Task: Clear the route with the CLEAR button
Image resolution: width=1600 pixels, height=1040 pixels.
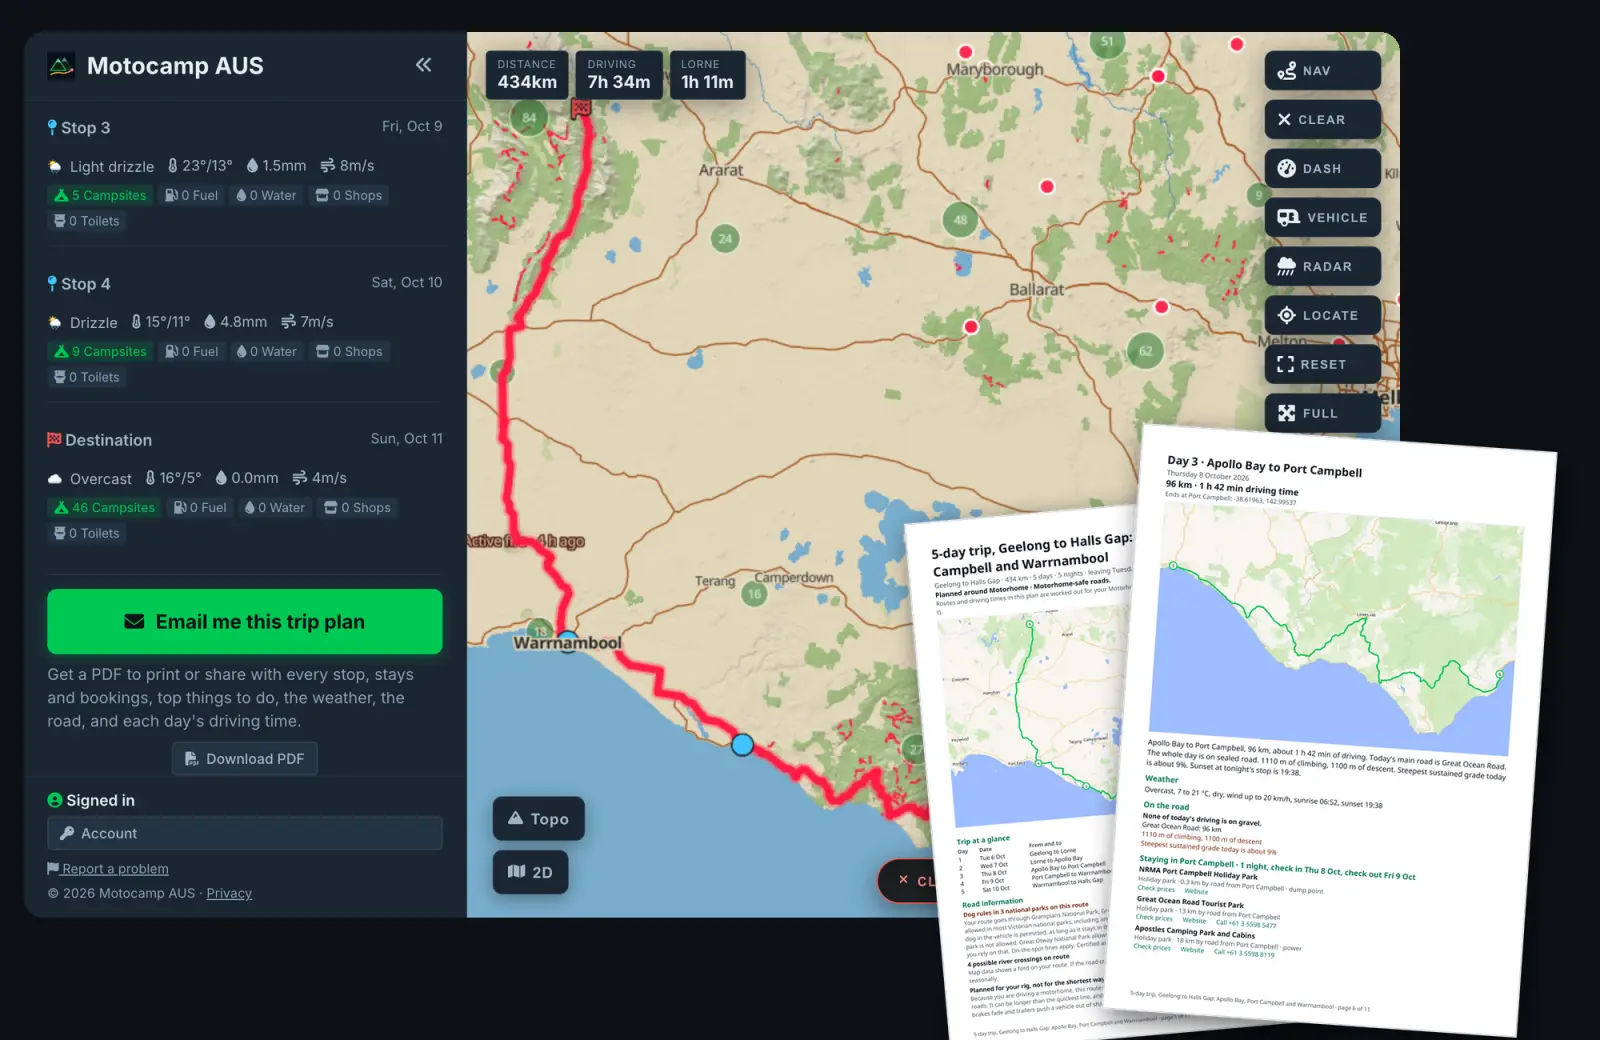Action: click(x=1322, y=120)
